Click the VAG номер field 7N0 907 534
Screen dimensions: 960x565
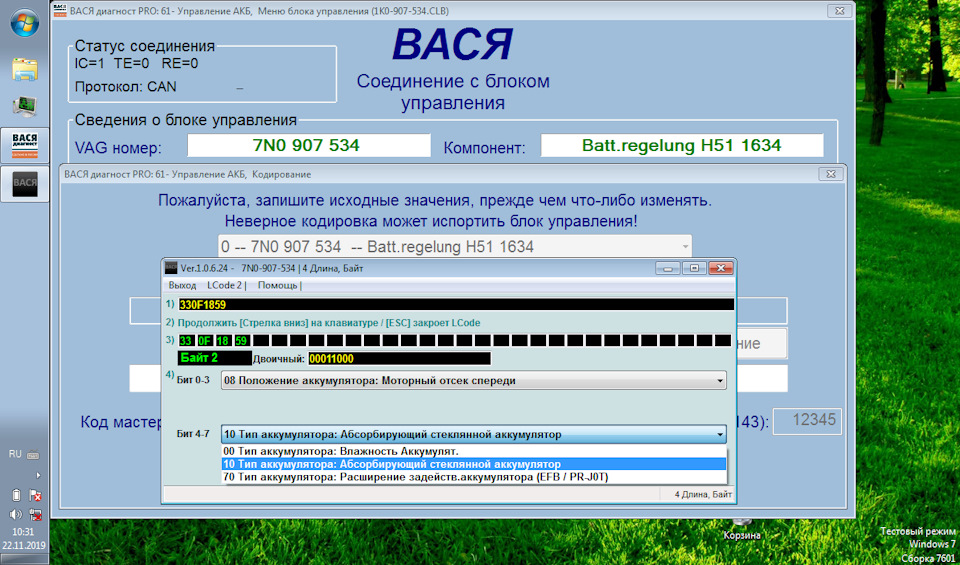pyautogui.click(x=309, y=146)
